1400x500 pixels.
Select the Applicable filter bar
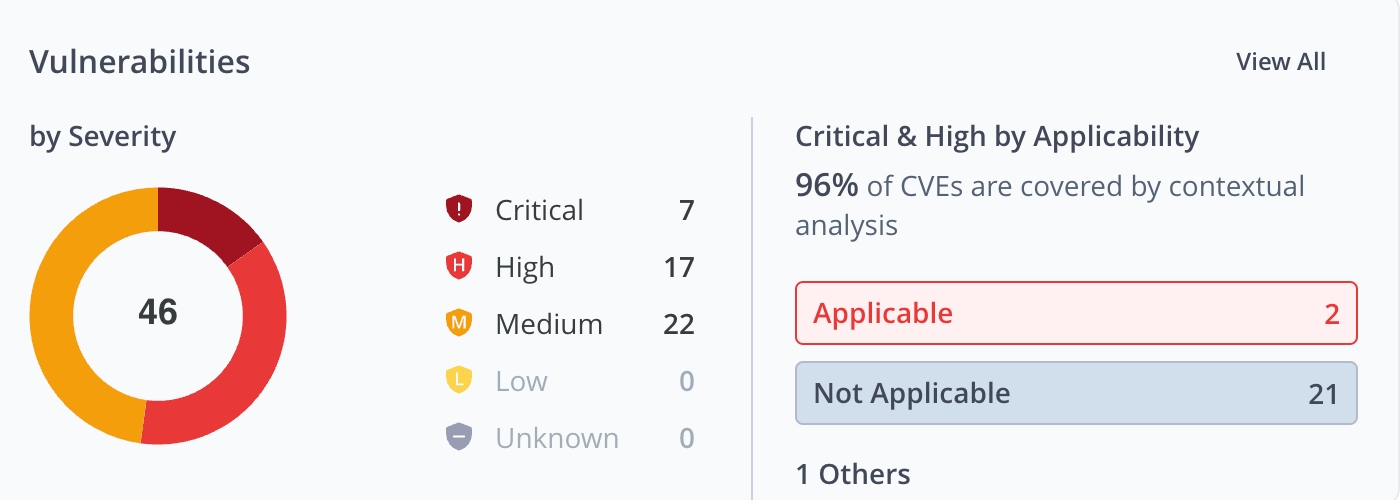tap(1076, 314)
